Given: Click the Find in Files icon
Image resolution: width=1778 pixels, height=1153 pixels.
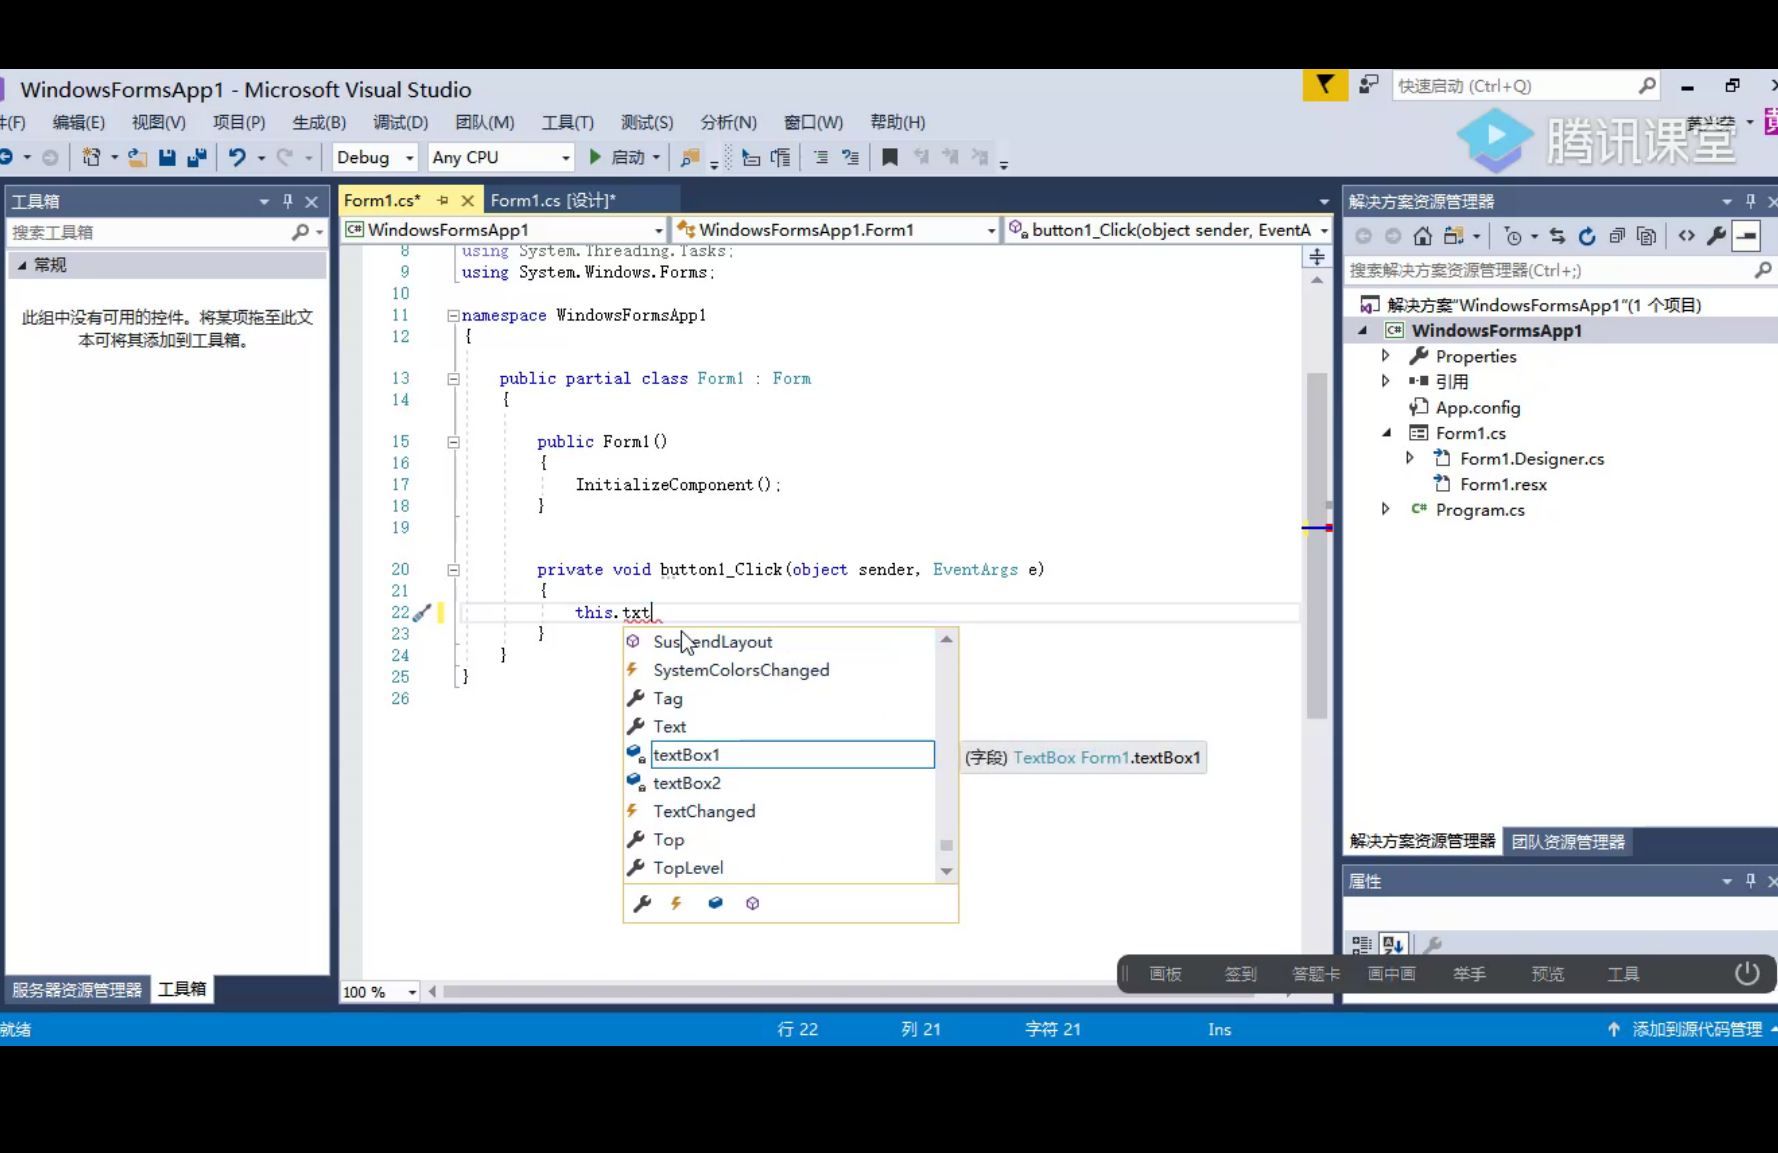Looking at the screenshot, I should 689,157.
